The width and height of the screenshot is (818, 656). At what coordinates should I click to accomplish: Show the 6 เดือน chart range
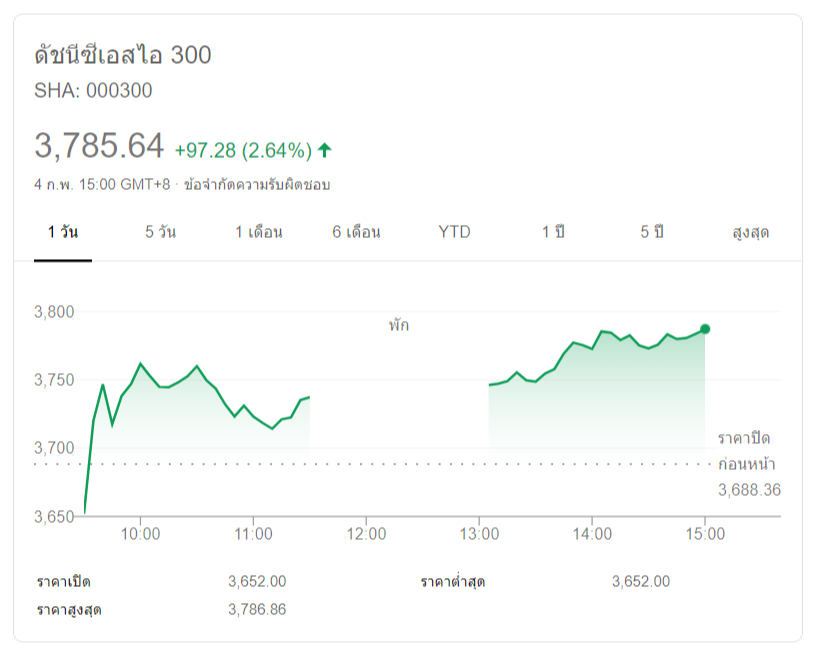[x=357, y=232]
